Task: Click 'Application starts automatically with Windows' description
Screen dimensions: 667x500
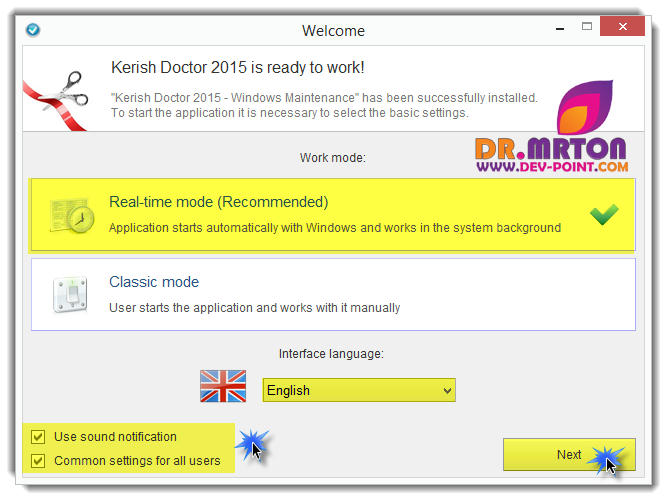Action: pyautogui.click(x=335, y=228)
